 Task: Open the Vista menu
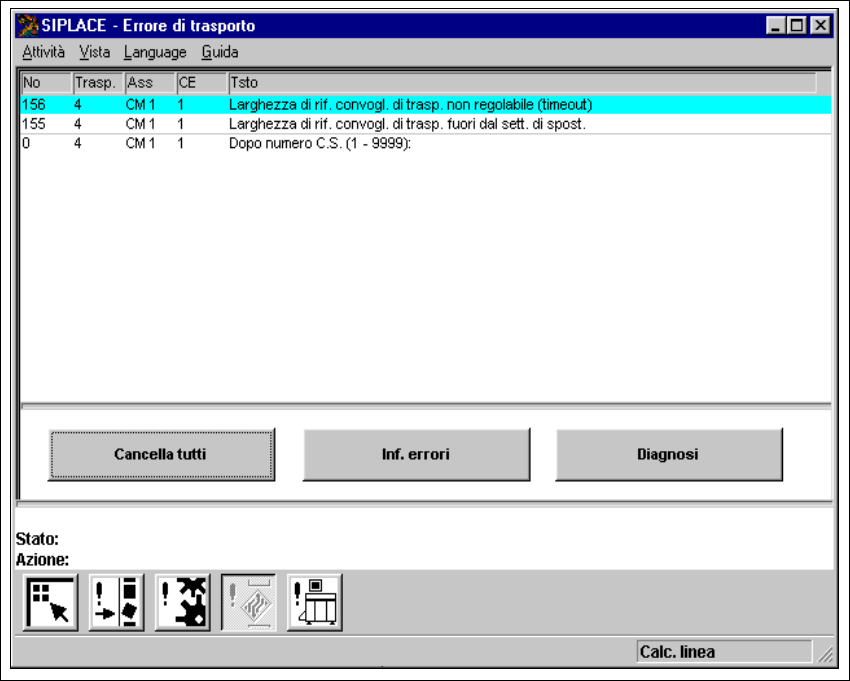[x=94, y=52]
